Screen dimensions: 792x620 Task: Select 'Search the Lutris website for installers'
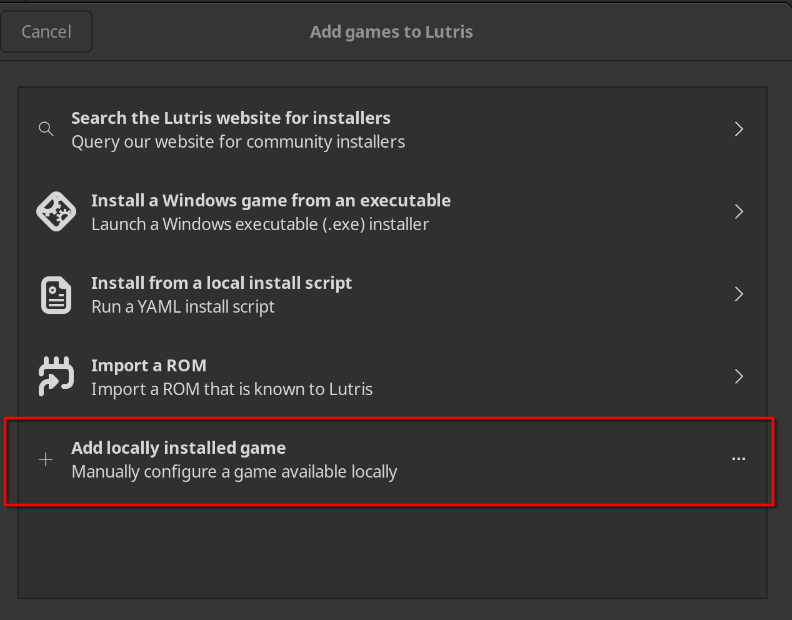pos(231,118)
